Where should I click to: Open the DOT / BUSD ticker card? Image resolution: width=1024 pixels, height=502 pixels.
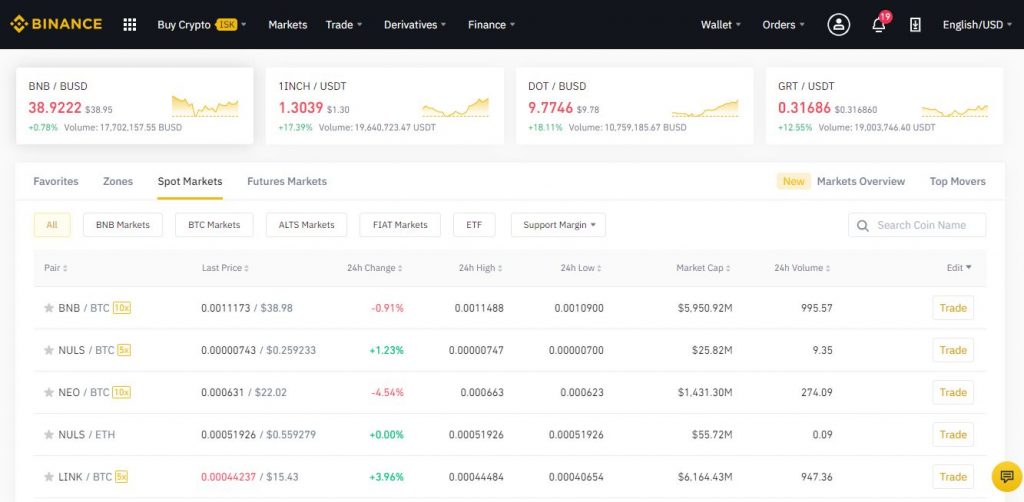[634, 106]
